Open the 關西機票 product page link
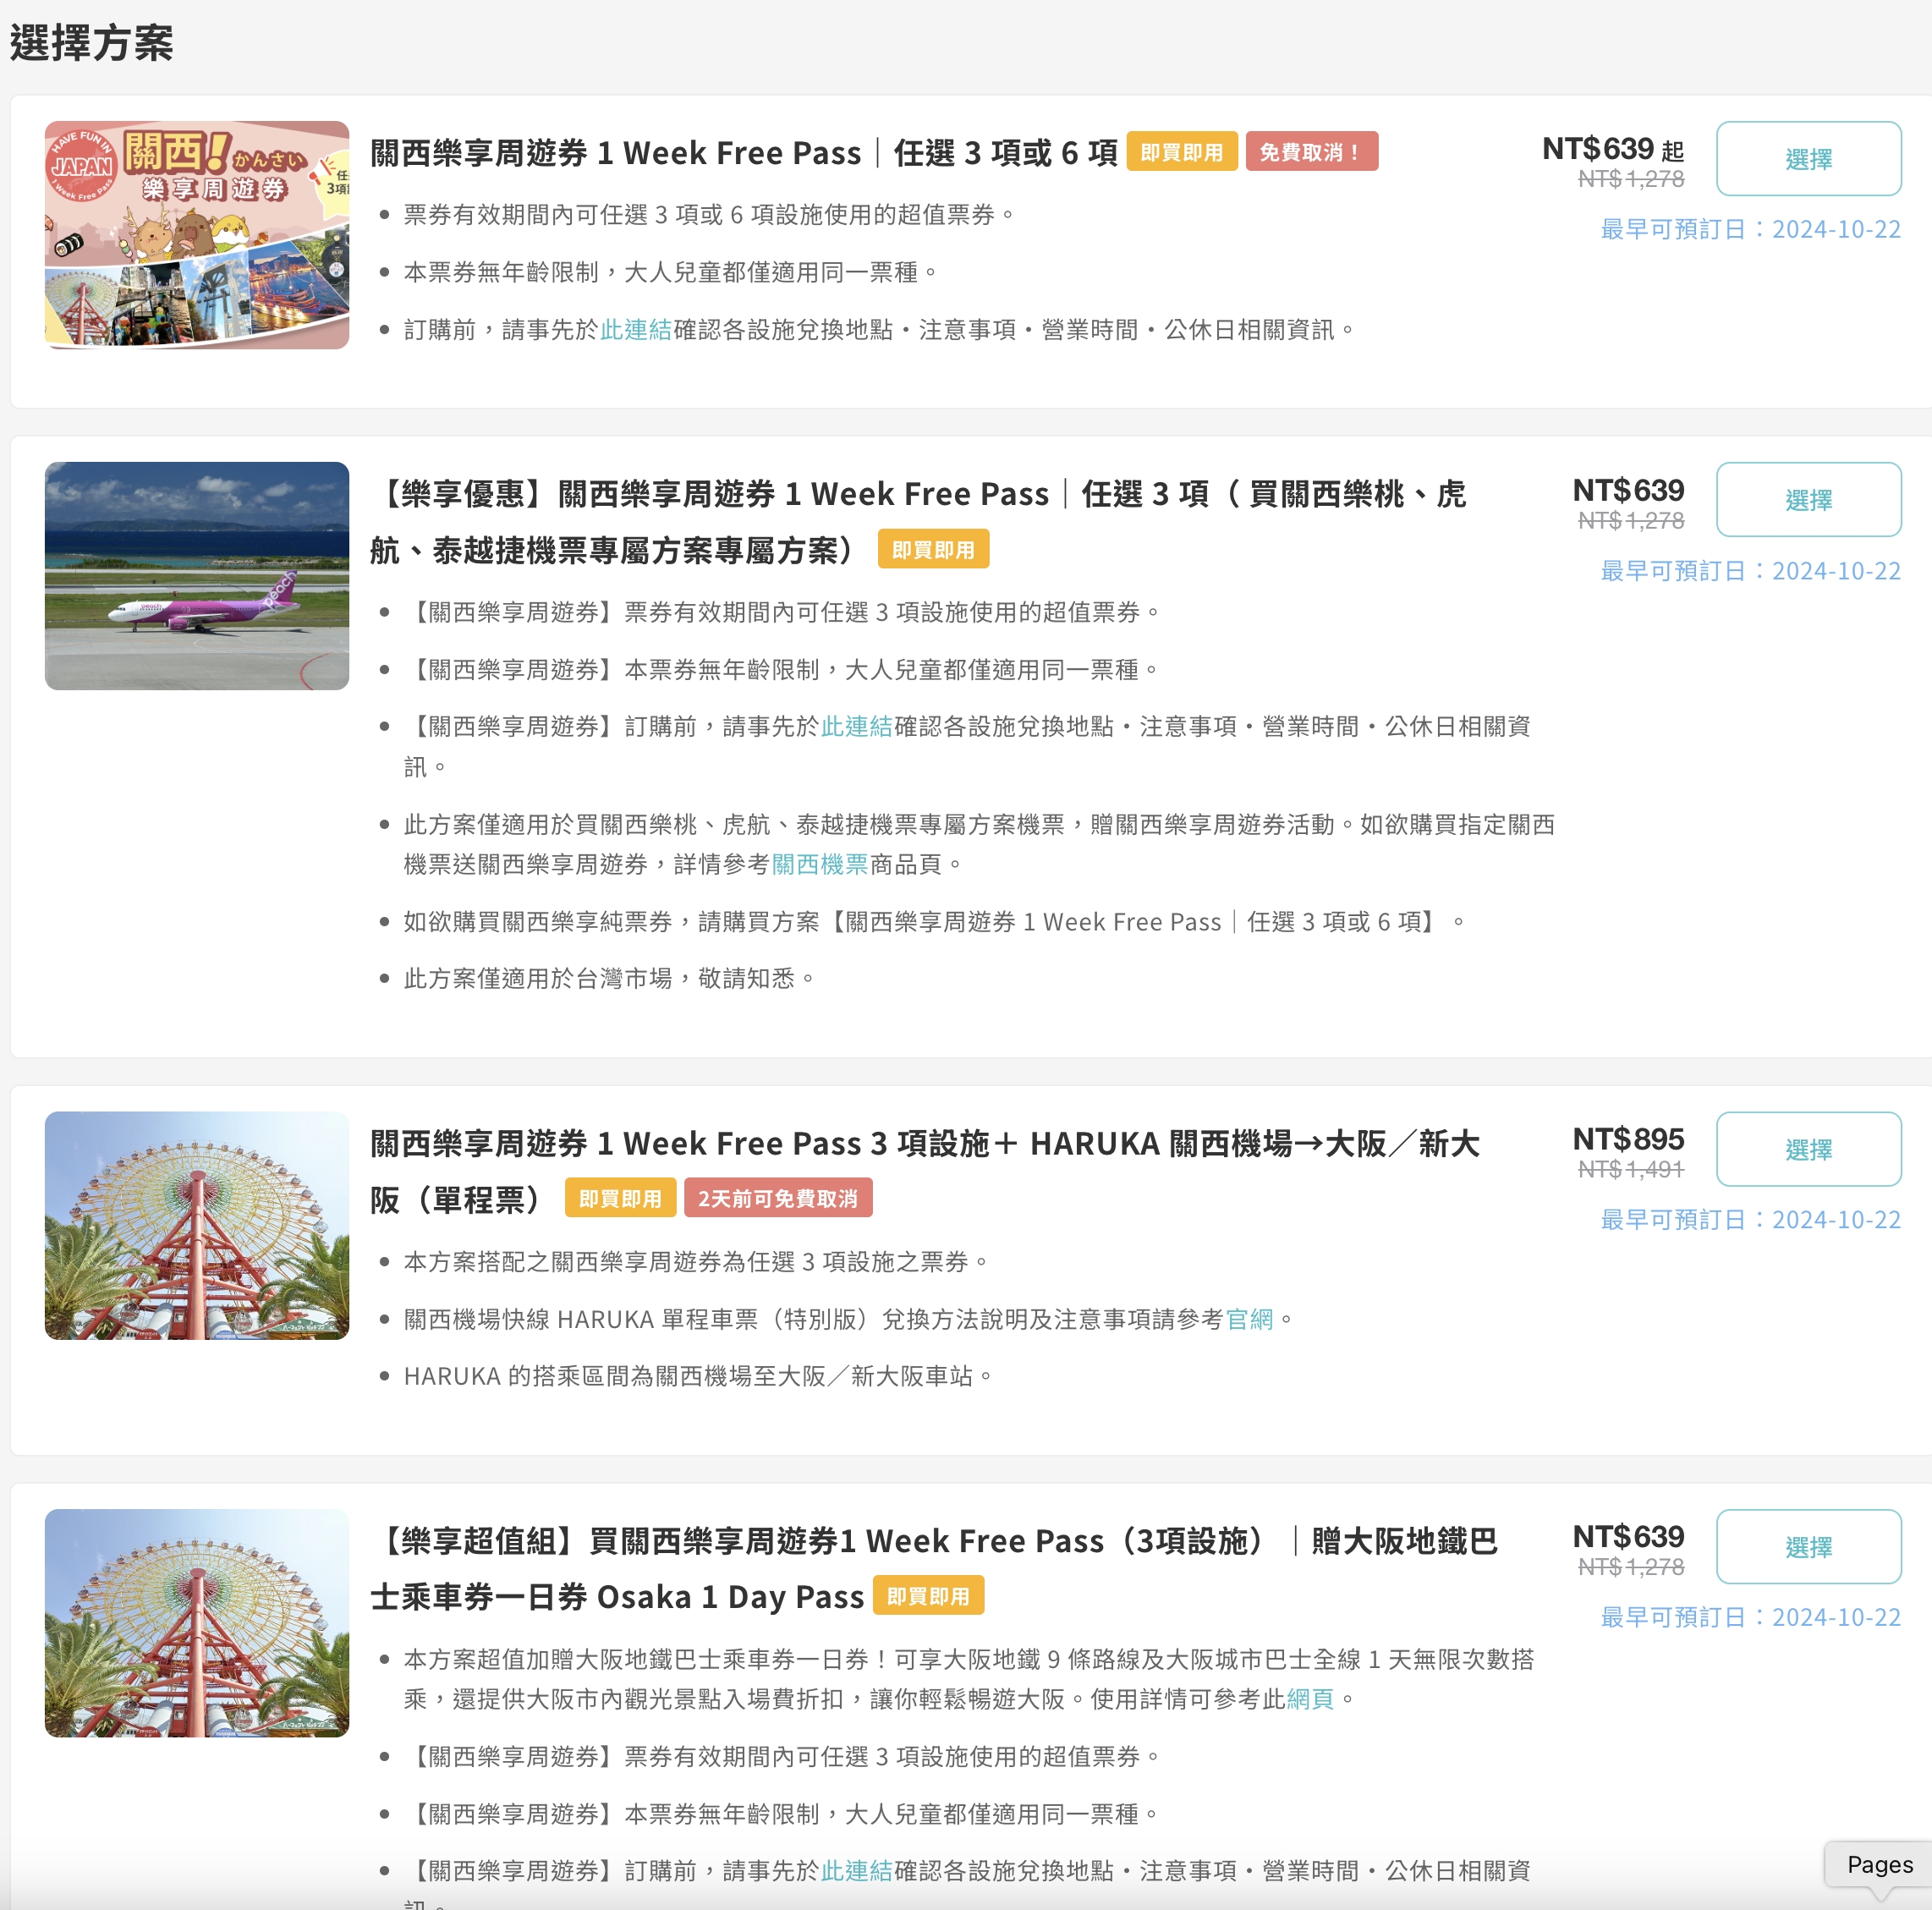This screenshot has width=1932, height=1910. point(820,865)
